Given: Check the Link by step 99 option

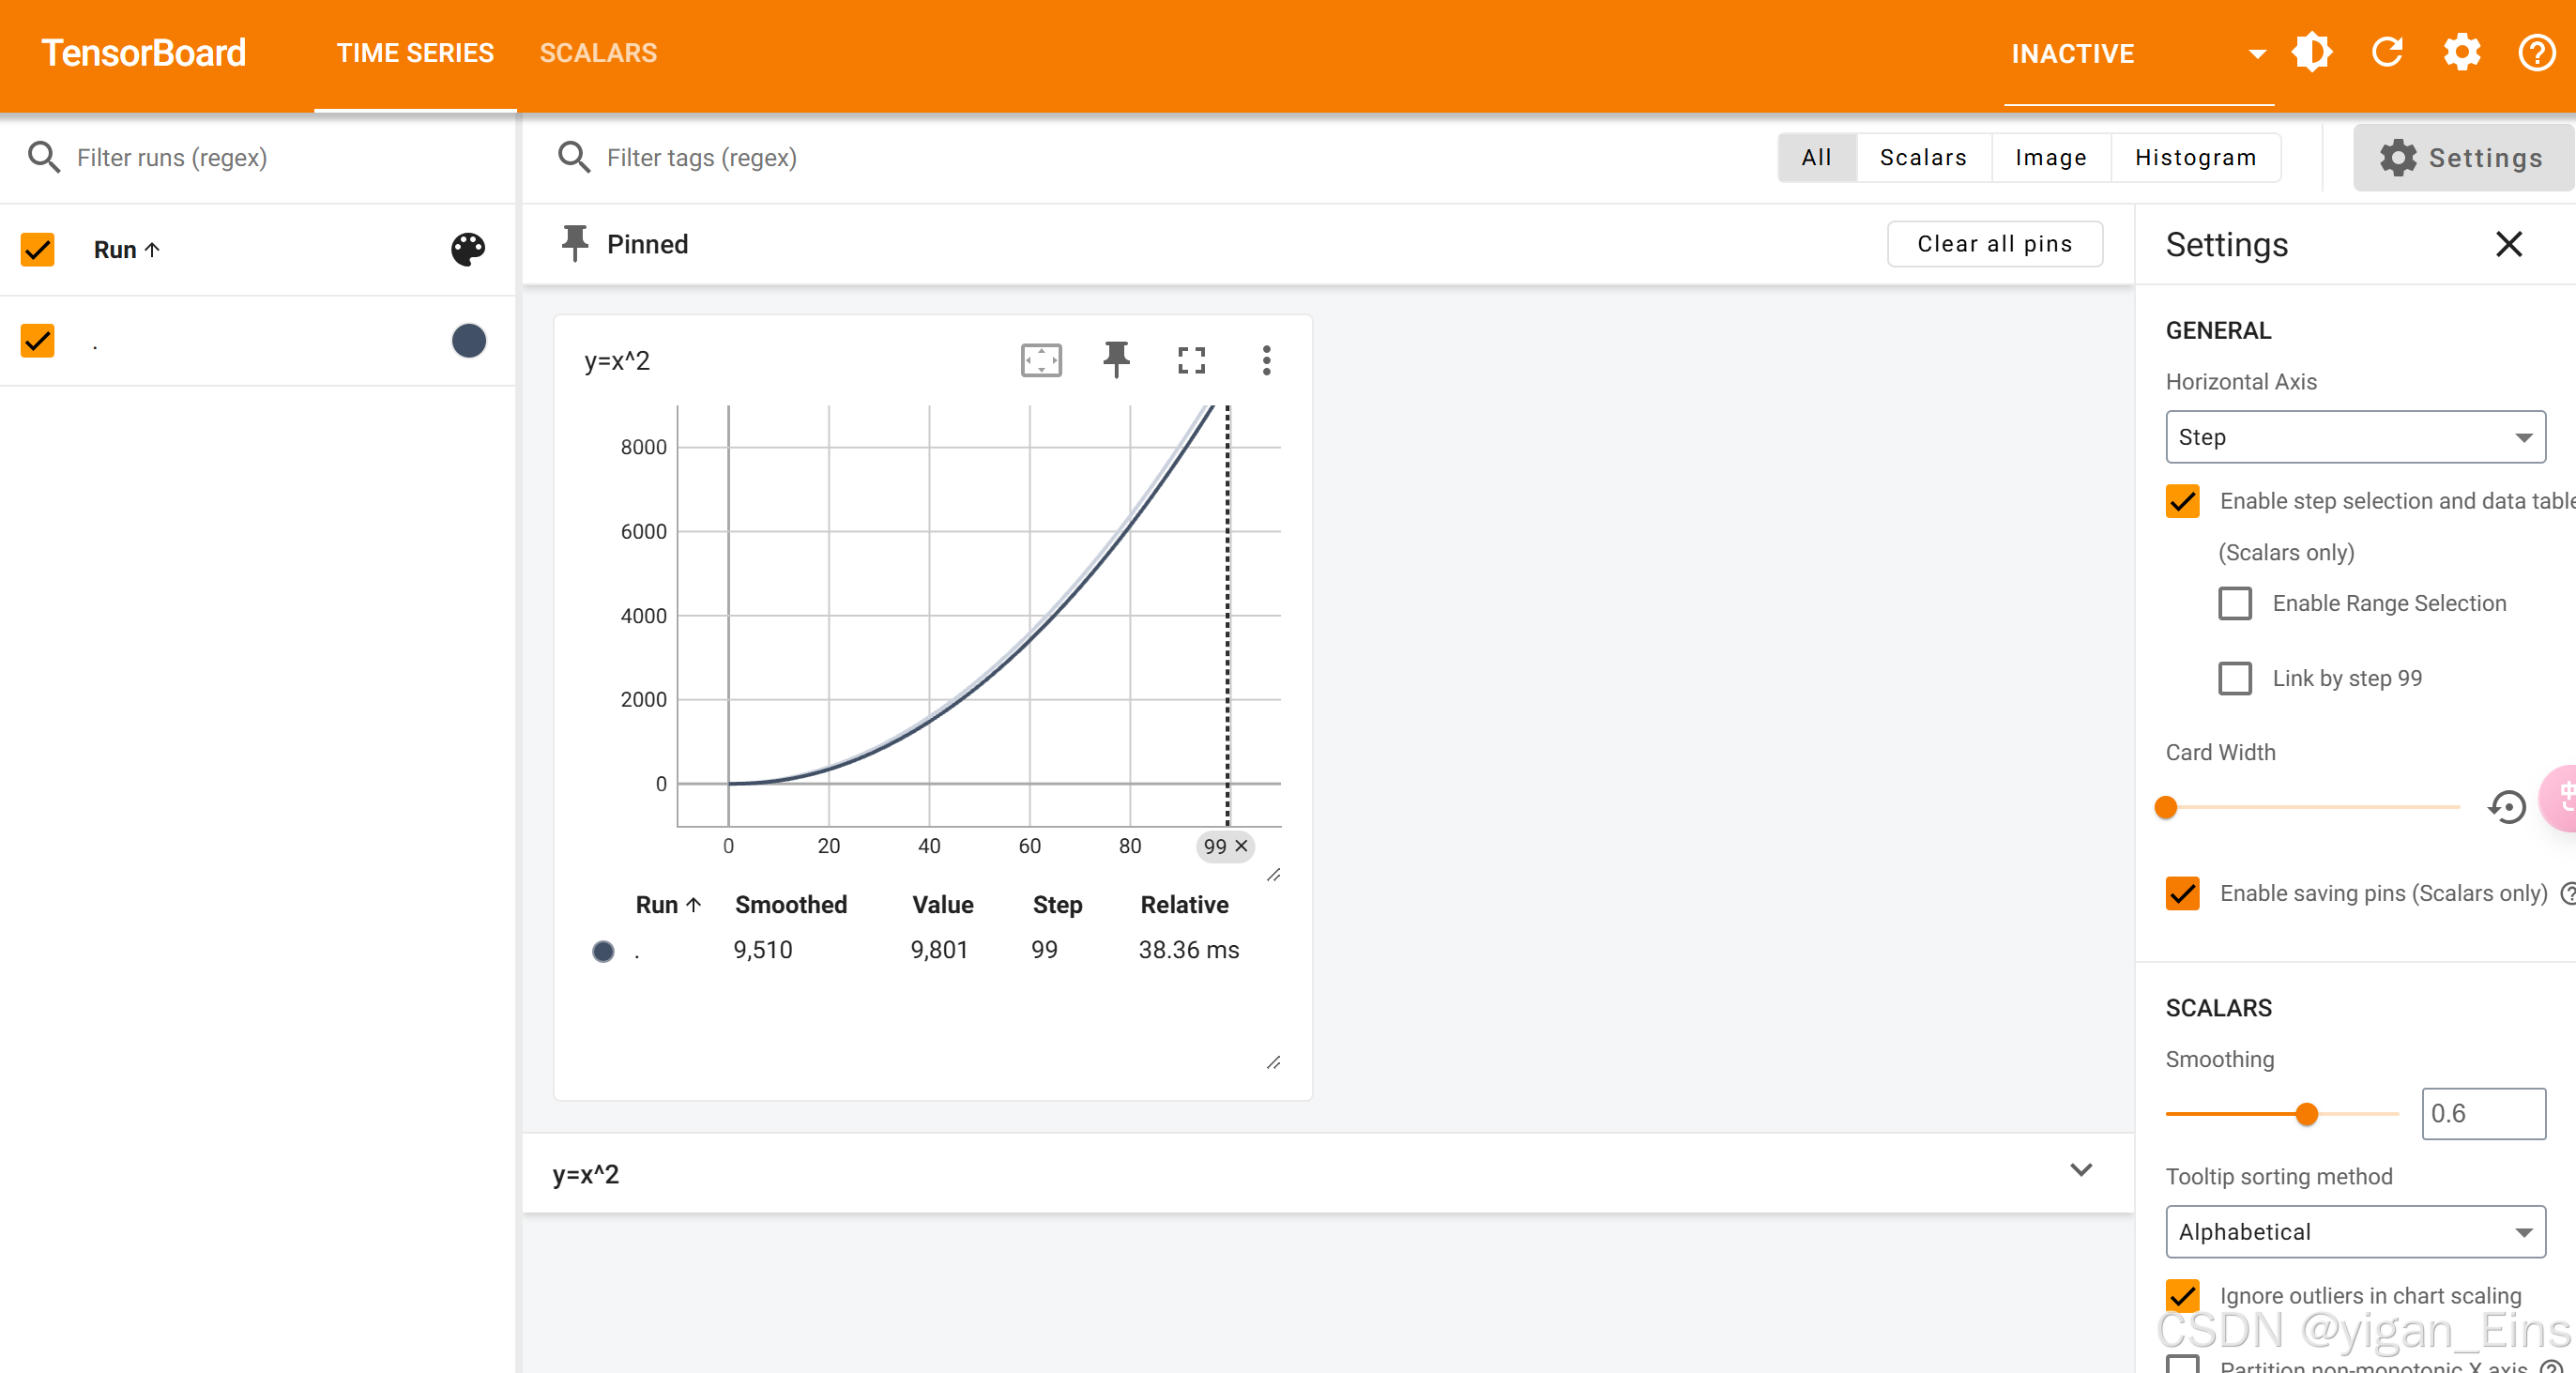Looking at the screenshot, I should tap(2235, 678).
